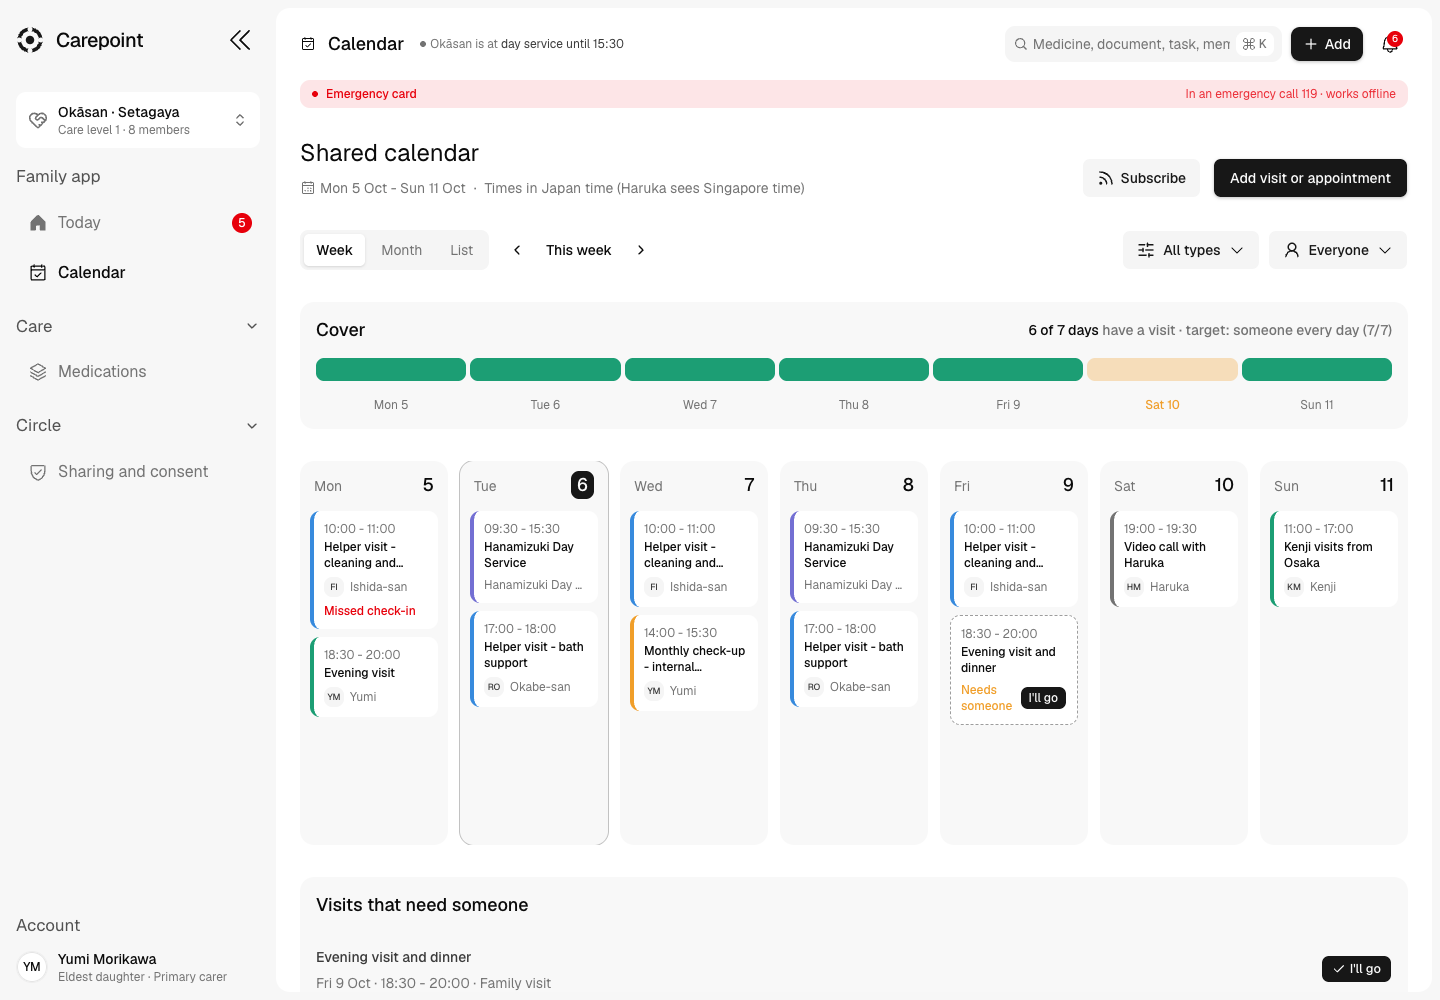Image resolution: width=1440 pixels, height=1000 pixels.
Task: Click YM avatar on Wednesday check-up
Action: tap(654, 691)
